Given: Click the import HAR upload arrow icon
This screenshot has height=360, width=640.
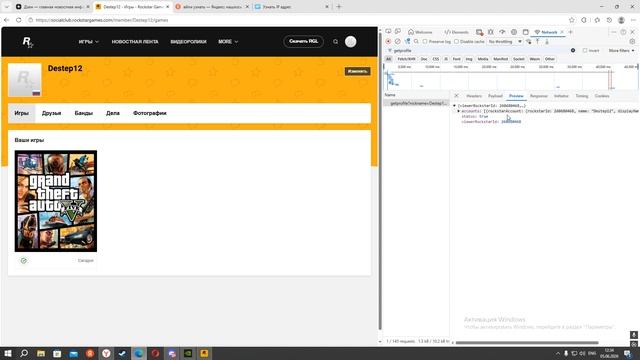Looking at the screenshot, I should click(538, 42).
